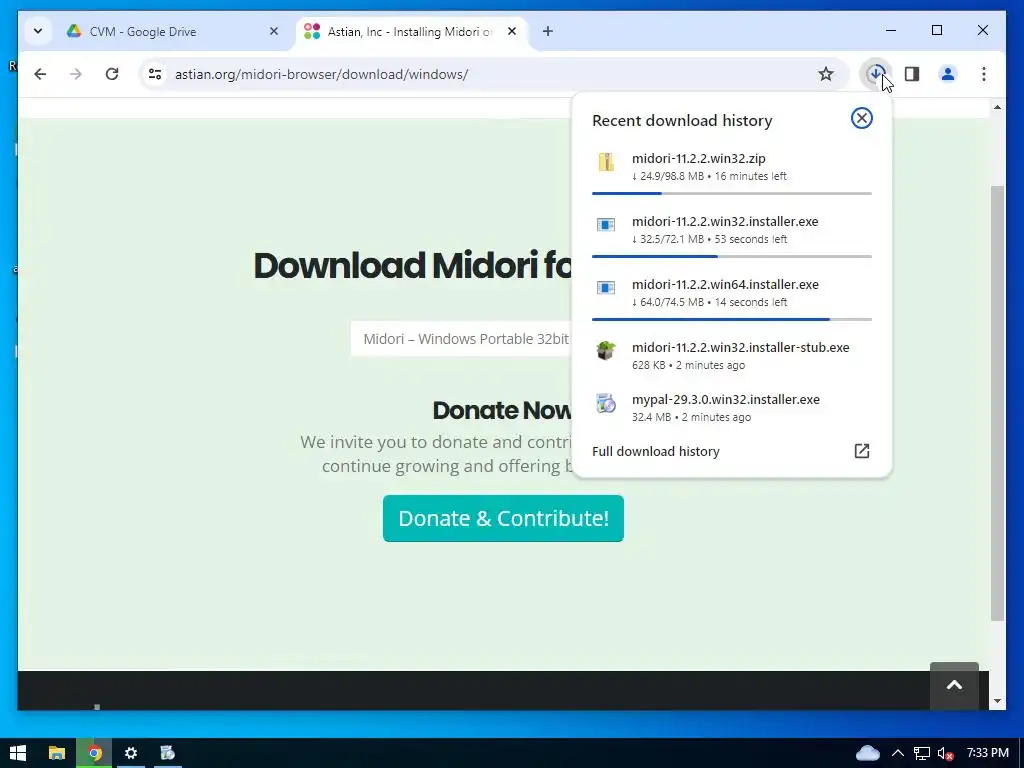This screenshot has height=768, width=1024.
Task: Click the midori win64.installer.exe file icon
Action: coord(606,288)
